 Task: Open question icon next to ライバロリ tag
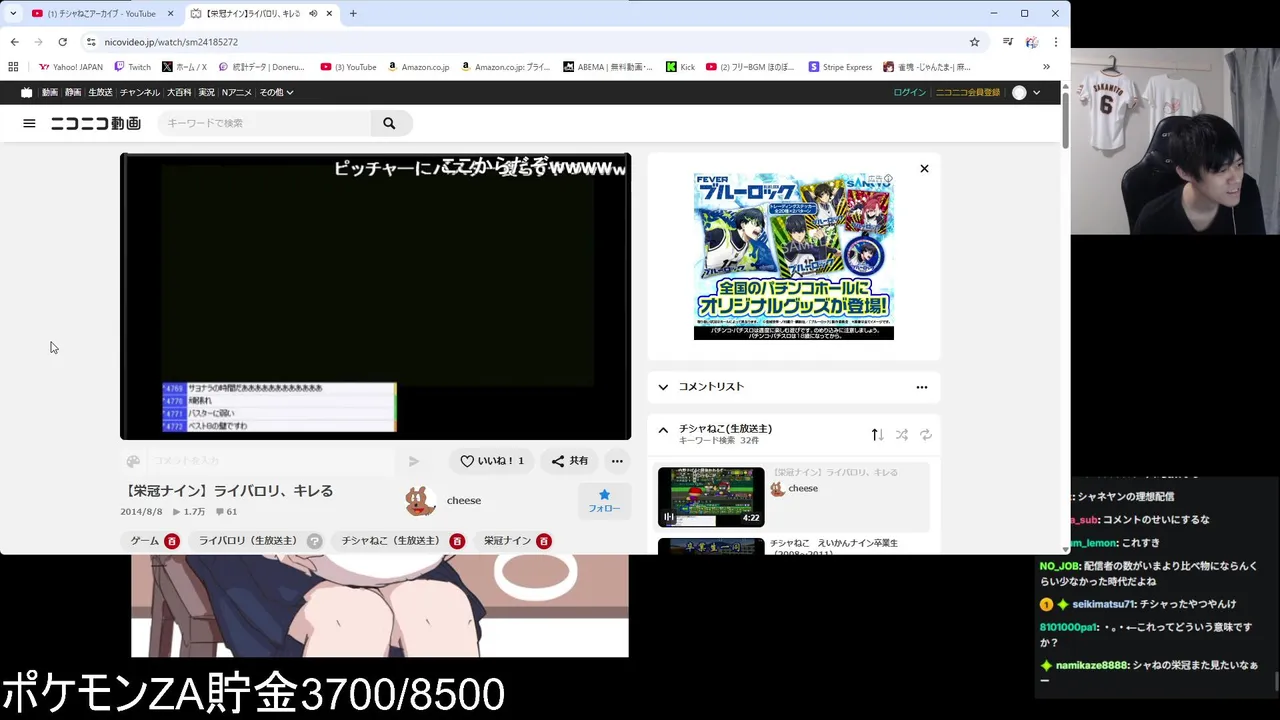[x=315, y=541]
